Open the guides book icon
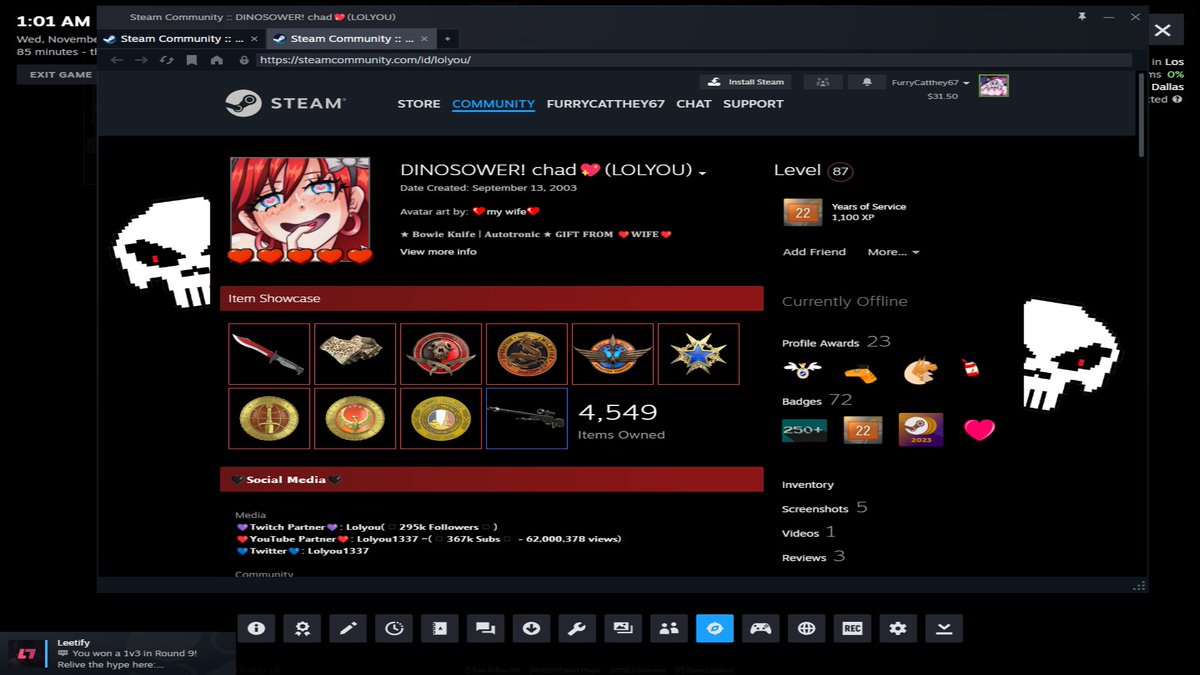The width and height of the screenshot is (1200, 675). click(440, 628)
